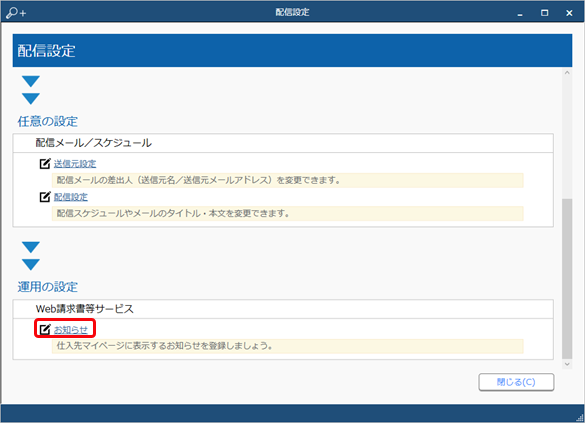Select the Web請求書等サービス section header
The width and height of the screenshot is (585, 423).
tap(283, 309)
